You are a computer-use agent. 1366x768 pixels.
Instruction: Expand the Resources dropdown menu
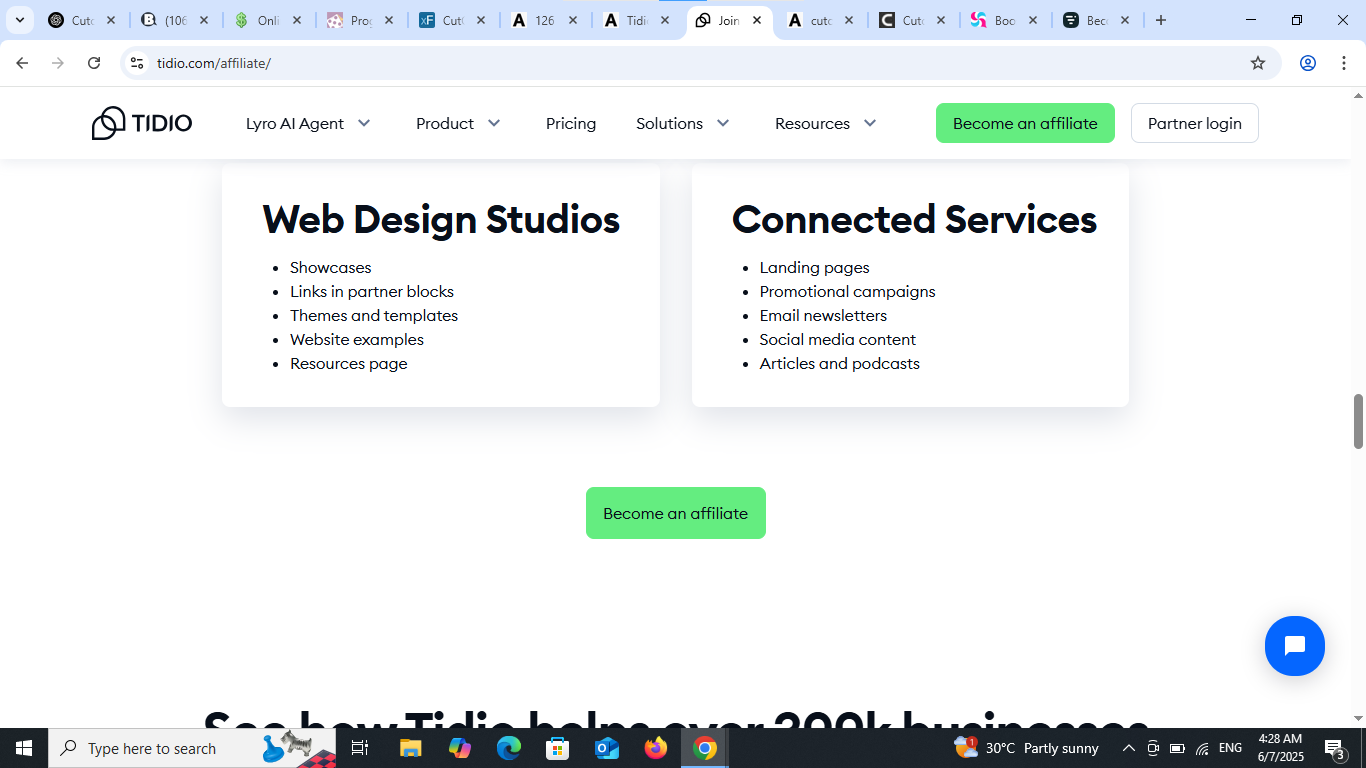pyautogui.click(x=826, y=123)
